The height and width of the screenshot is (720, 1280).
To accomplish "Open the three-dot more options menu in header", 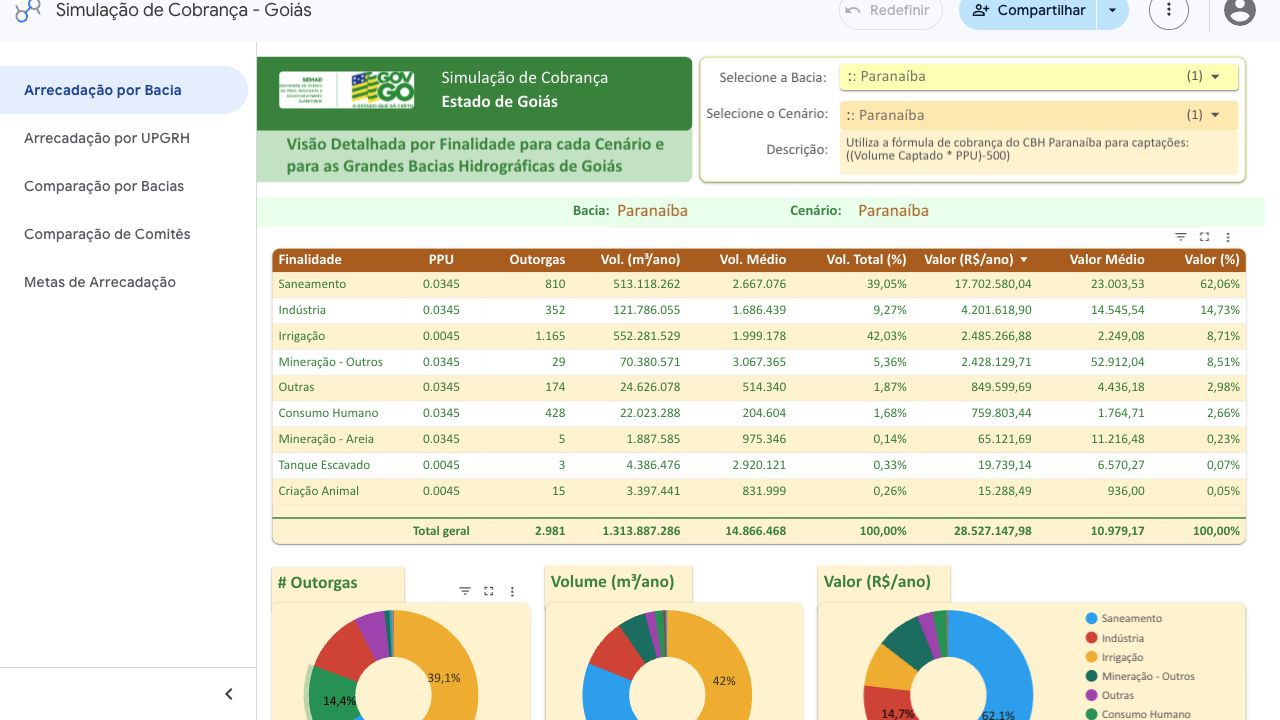I will tap(1169, 11).
